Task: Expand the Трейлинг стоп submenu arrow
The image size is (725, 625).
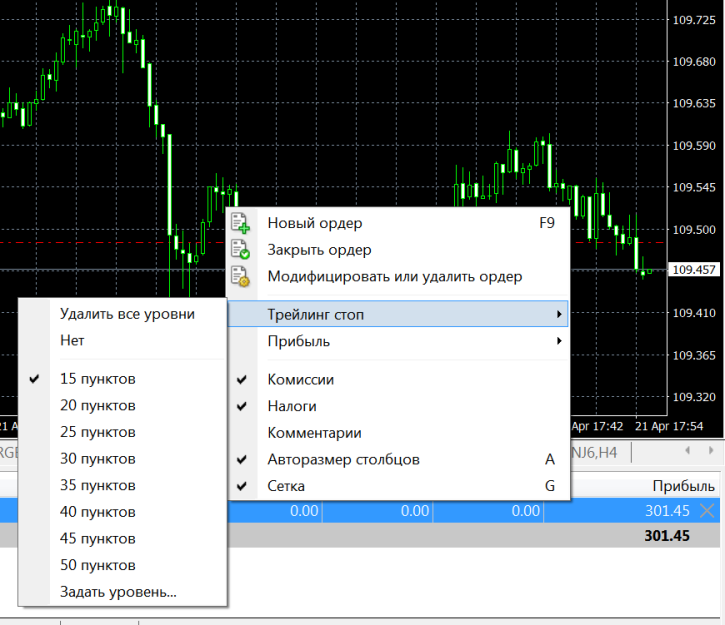Action: [x=558, y=315]
